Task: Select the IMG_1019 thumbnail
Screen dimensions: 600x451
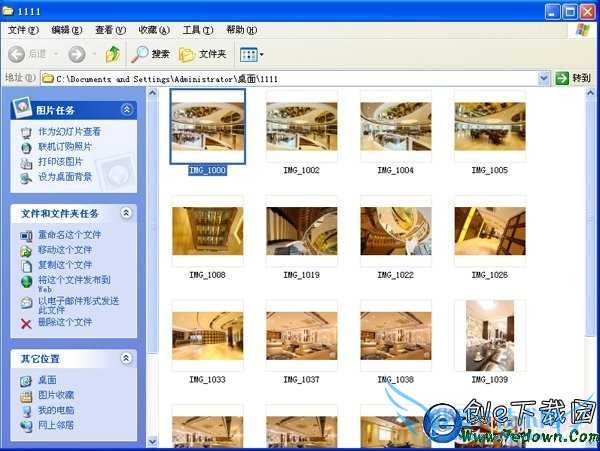Action: (302, 231)
